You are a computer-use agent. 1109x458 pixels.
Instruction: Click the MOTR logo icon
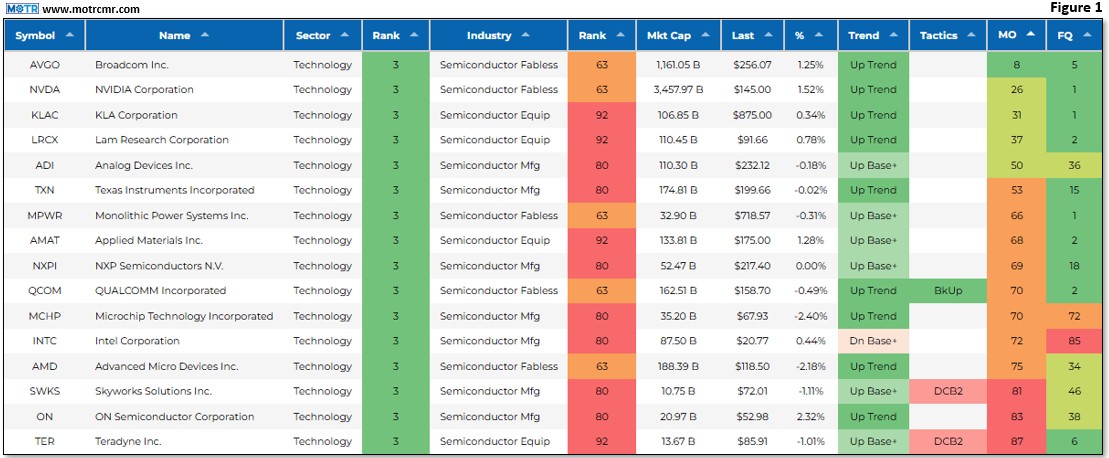(x=22, y=9)
